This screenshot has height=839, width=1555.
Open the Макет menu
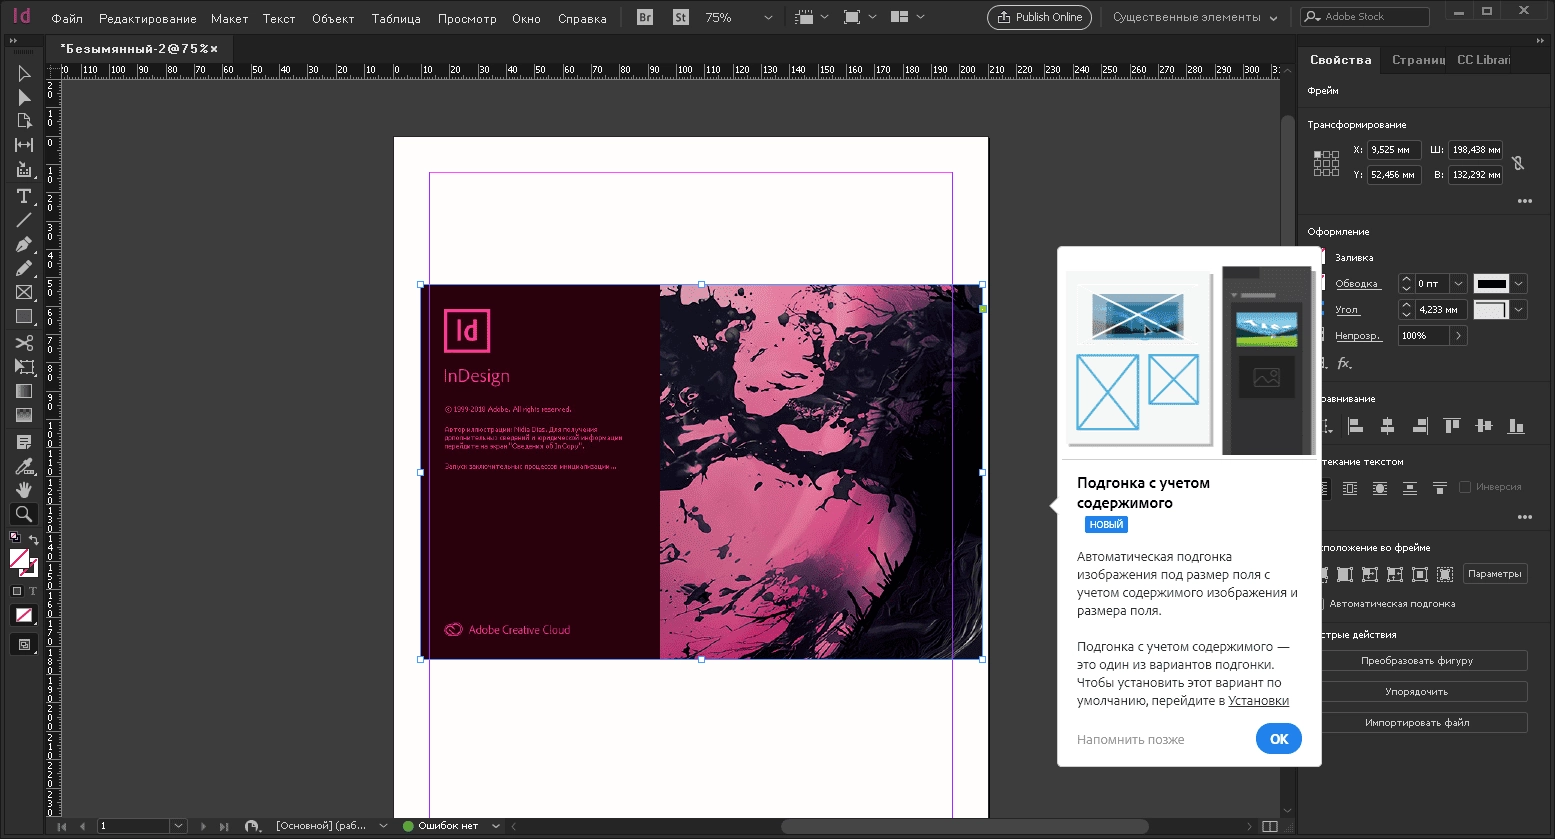pos(229,19)
